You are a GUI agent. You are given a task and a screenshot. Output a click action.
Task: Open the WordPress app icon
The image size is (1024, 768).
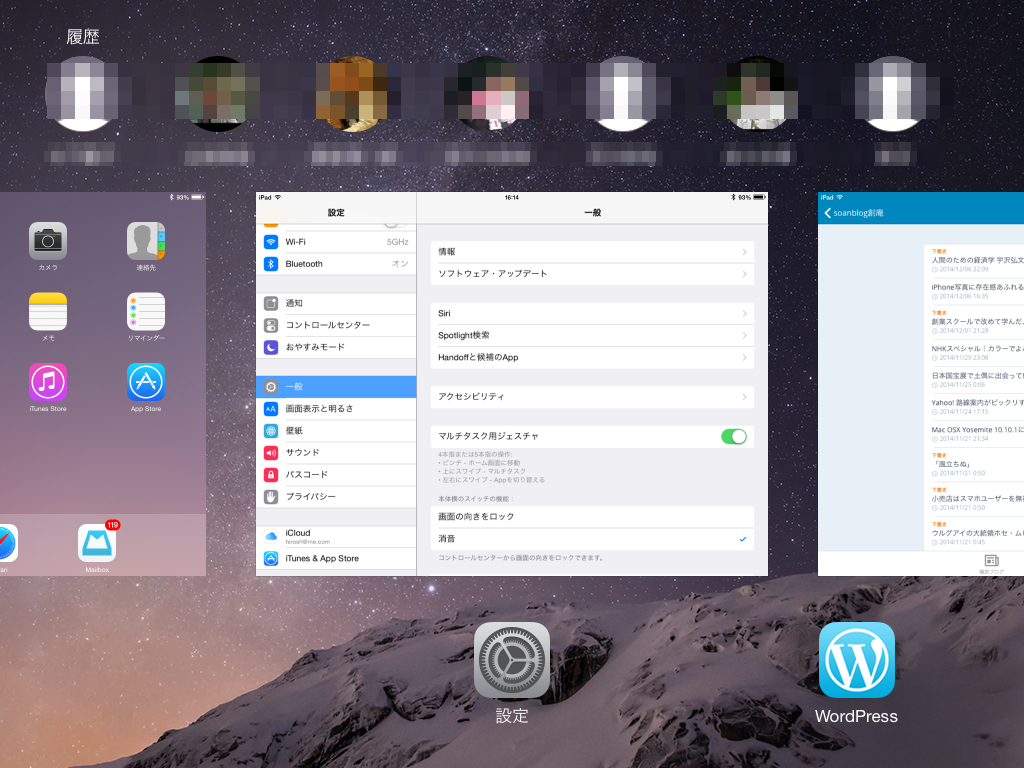[856, 660]
